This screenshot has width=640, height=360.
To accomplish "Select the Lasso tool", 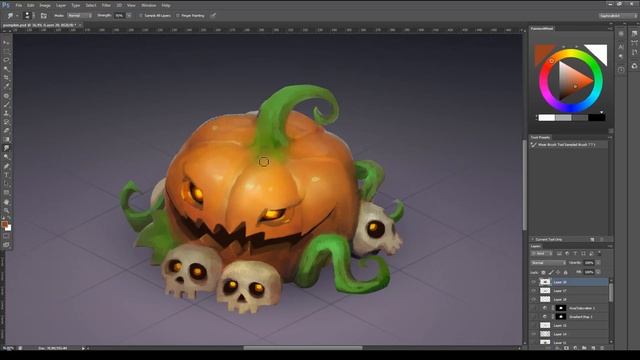I will click(x=6, y=60).
